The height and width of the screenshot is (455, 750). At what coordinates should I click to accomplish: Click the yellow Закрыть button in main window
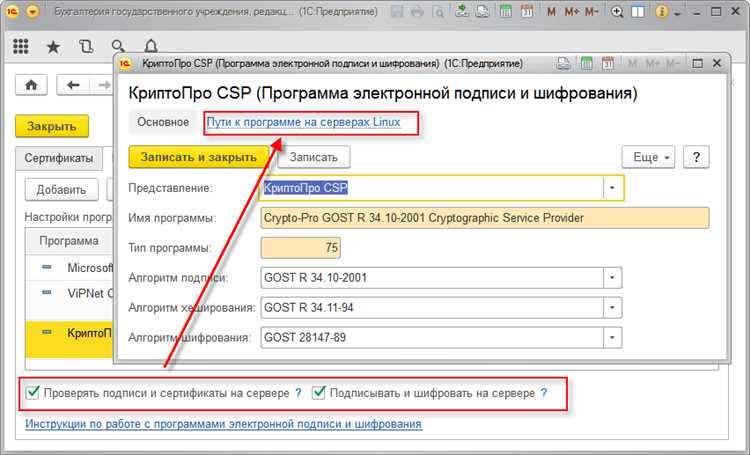[x=52, y=126]
